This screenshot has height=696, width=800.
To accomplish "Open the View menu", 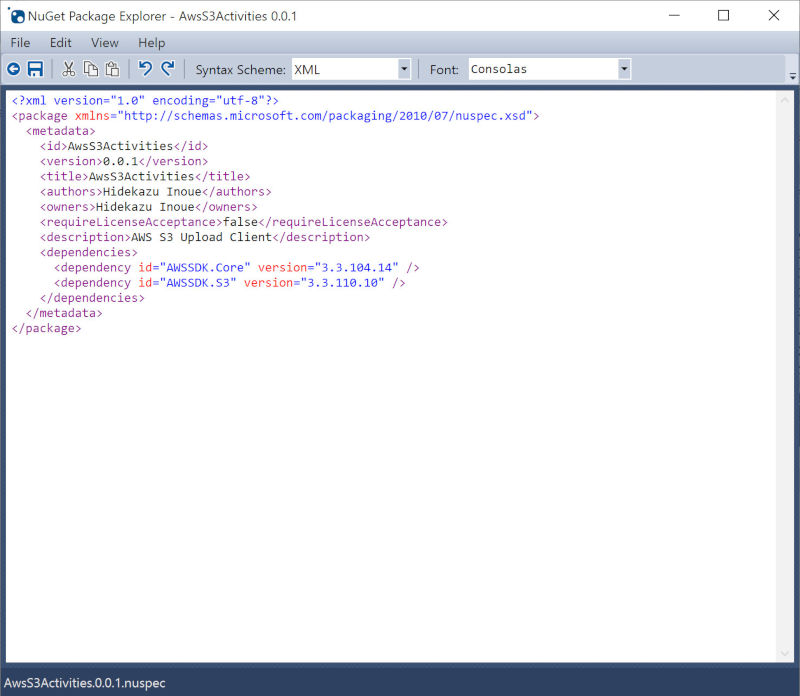I will pyautogui.click(x=104, y=43).
